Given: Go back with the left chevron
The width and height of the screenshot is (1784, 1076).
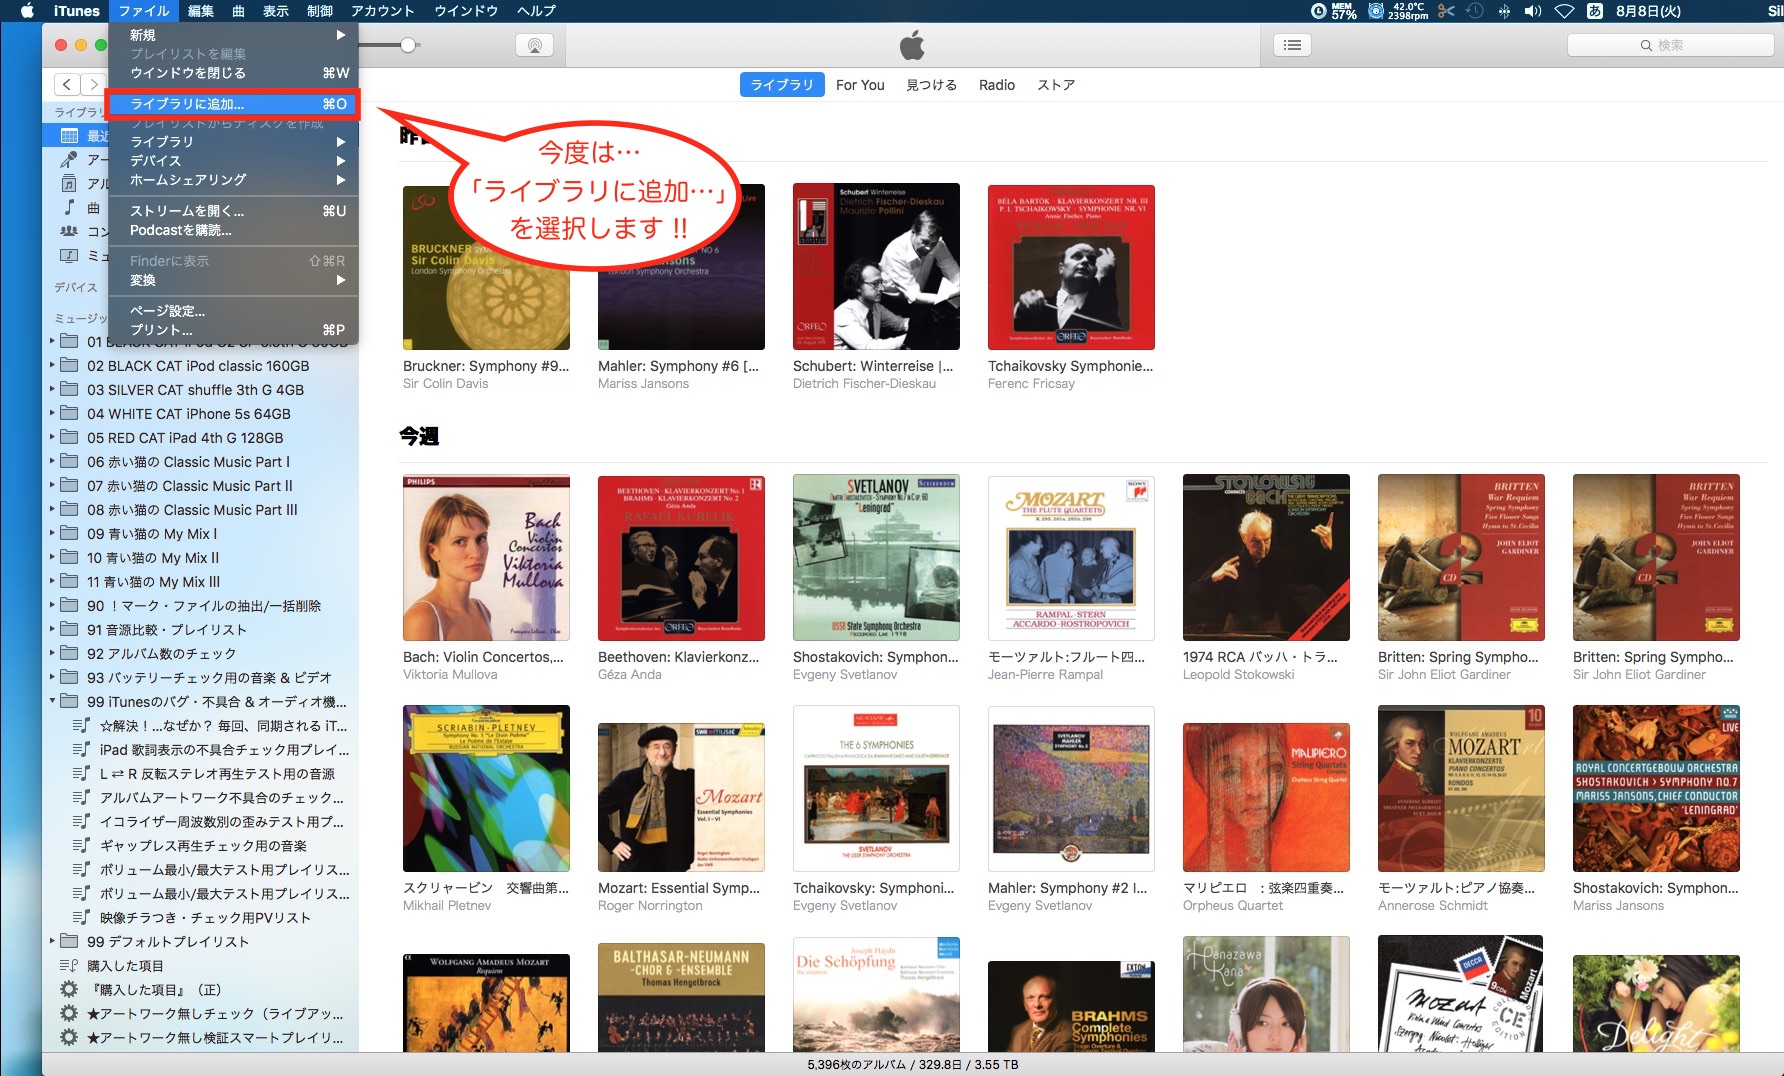Looking at the screenshot, I should (x=67, y=85).
